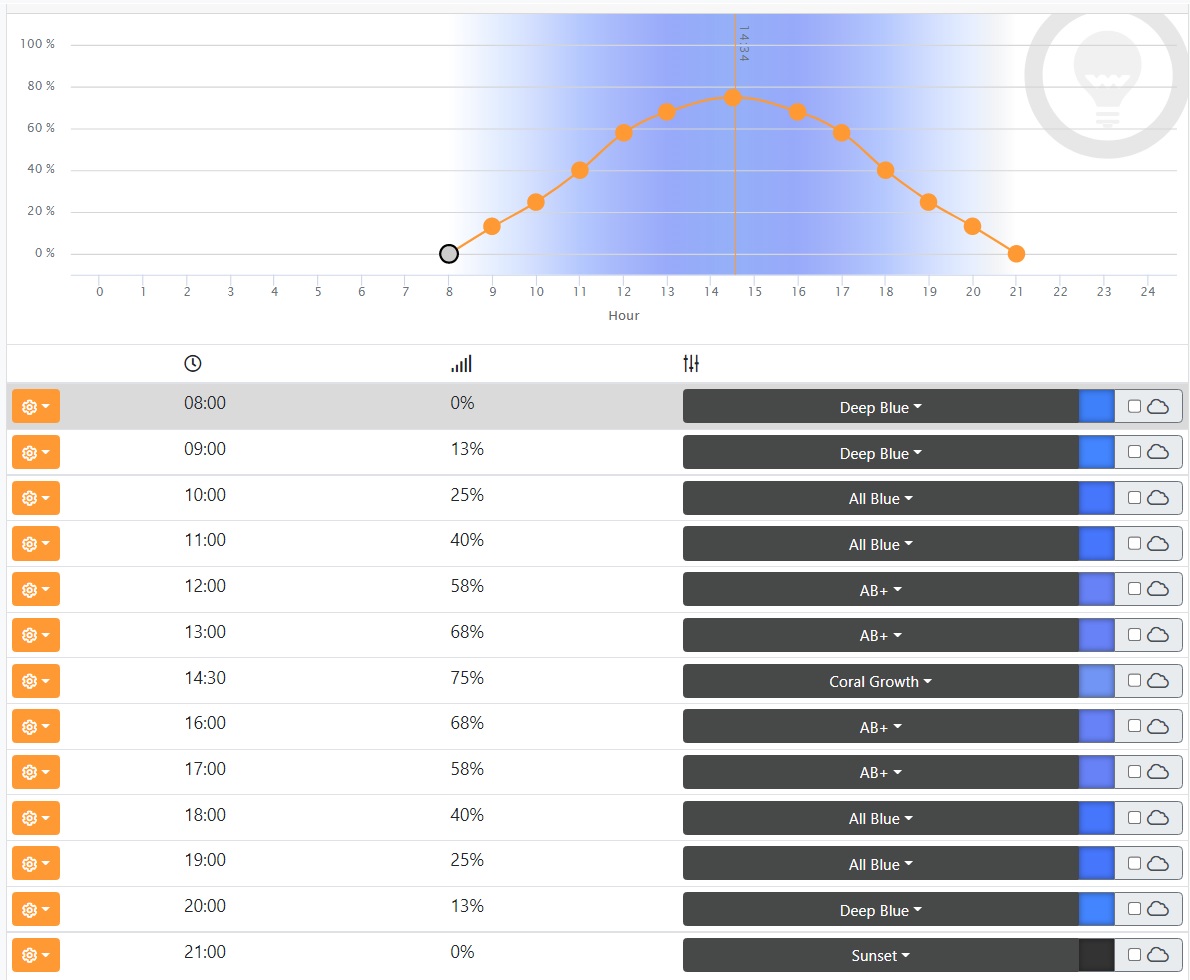This screenshot has height=980, width=1190.
Task: Select the grey 08:00 point on the graph
Action: 449,254
